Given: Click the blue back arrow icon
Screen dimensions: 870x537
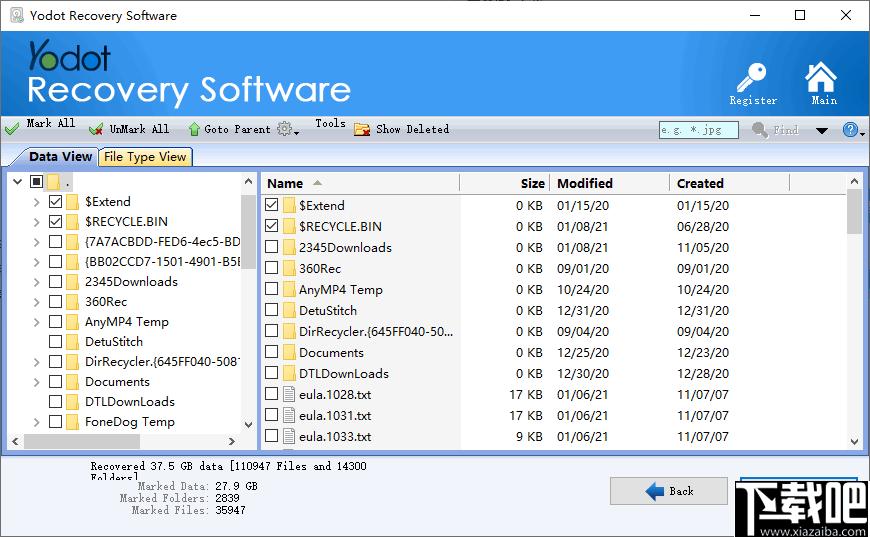Looking at the screenshot, I should tap(655, 491).
